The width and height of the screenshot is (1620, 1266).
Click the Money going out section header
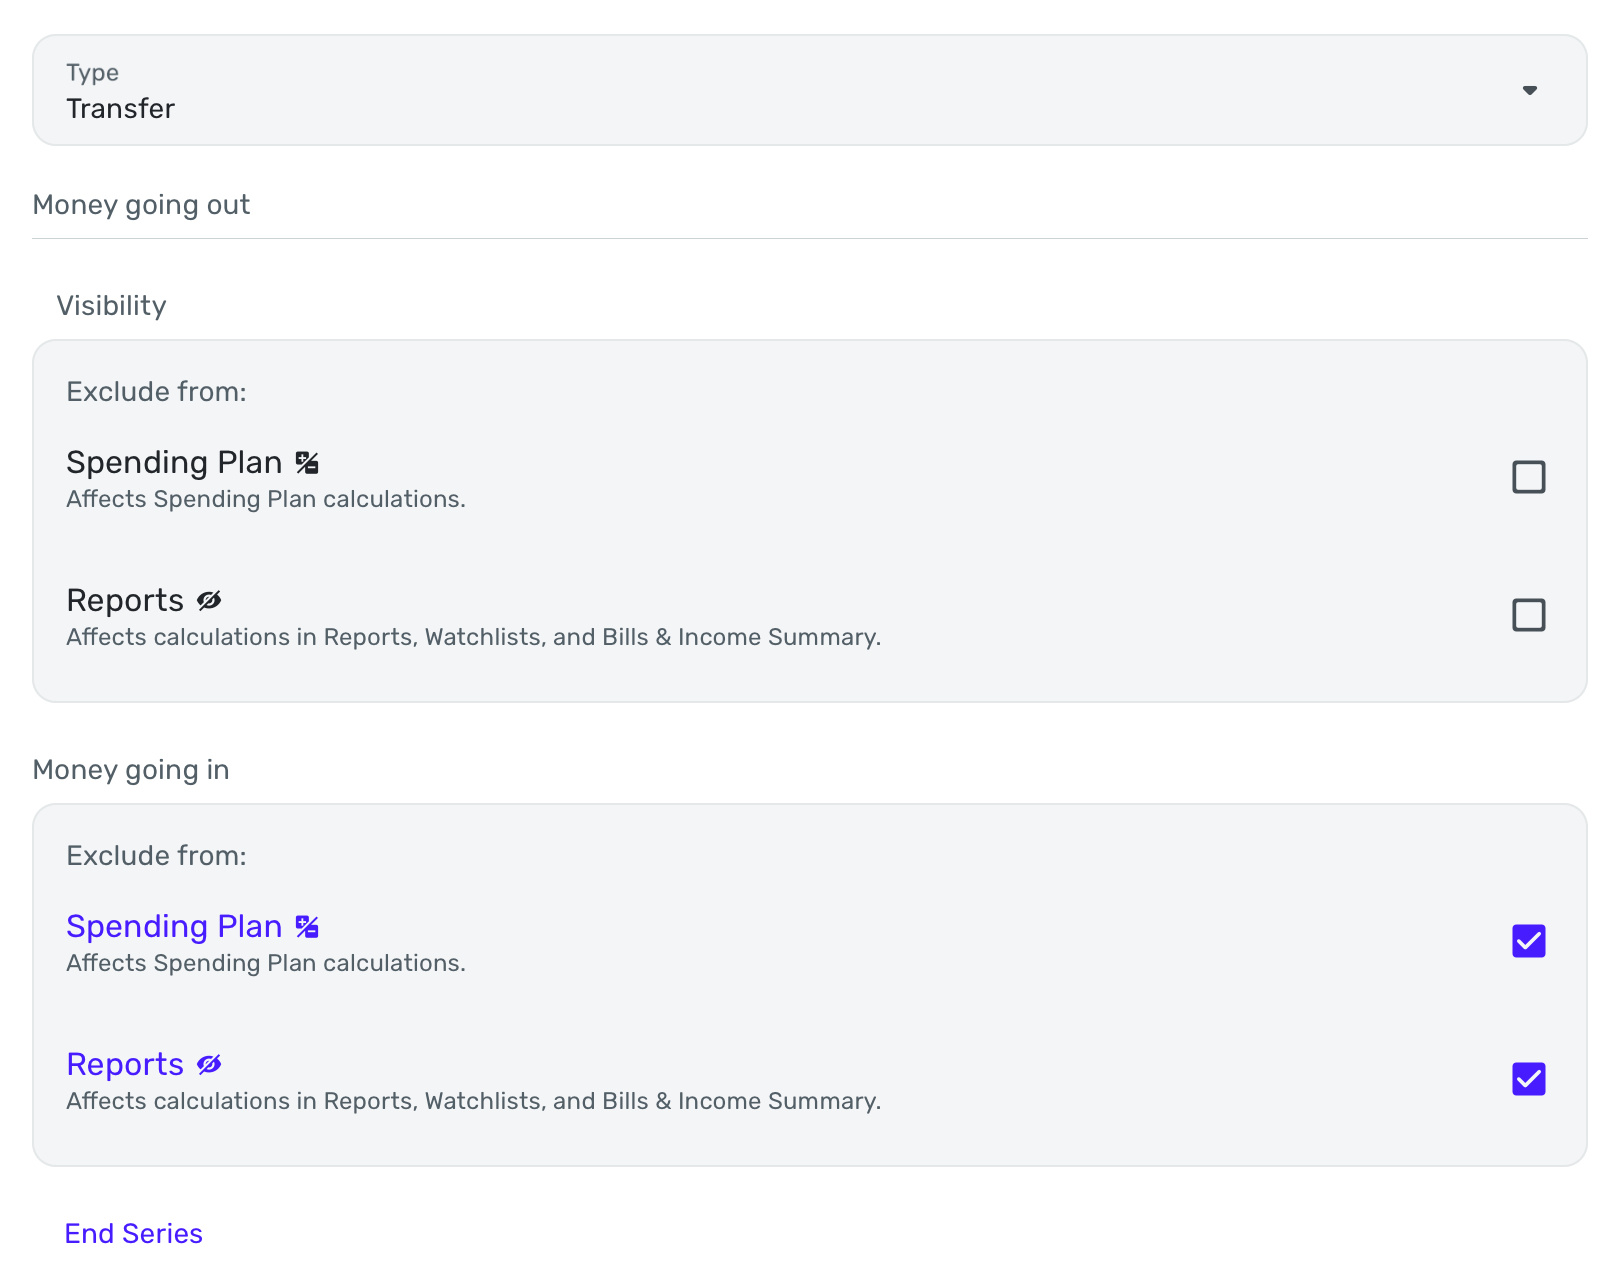click(x=141, y=205)
